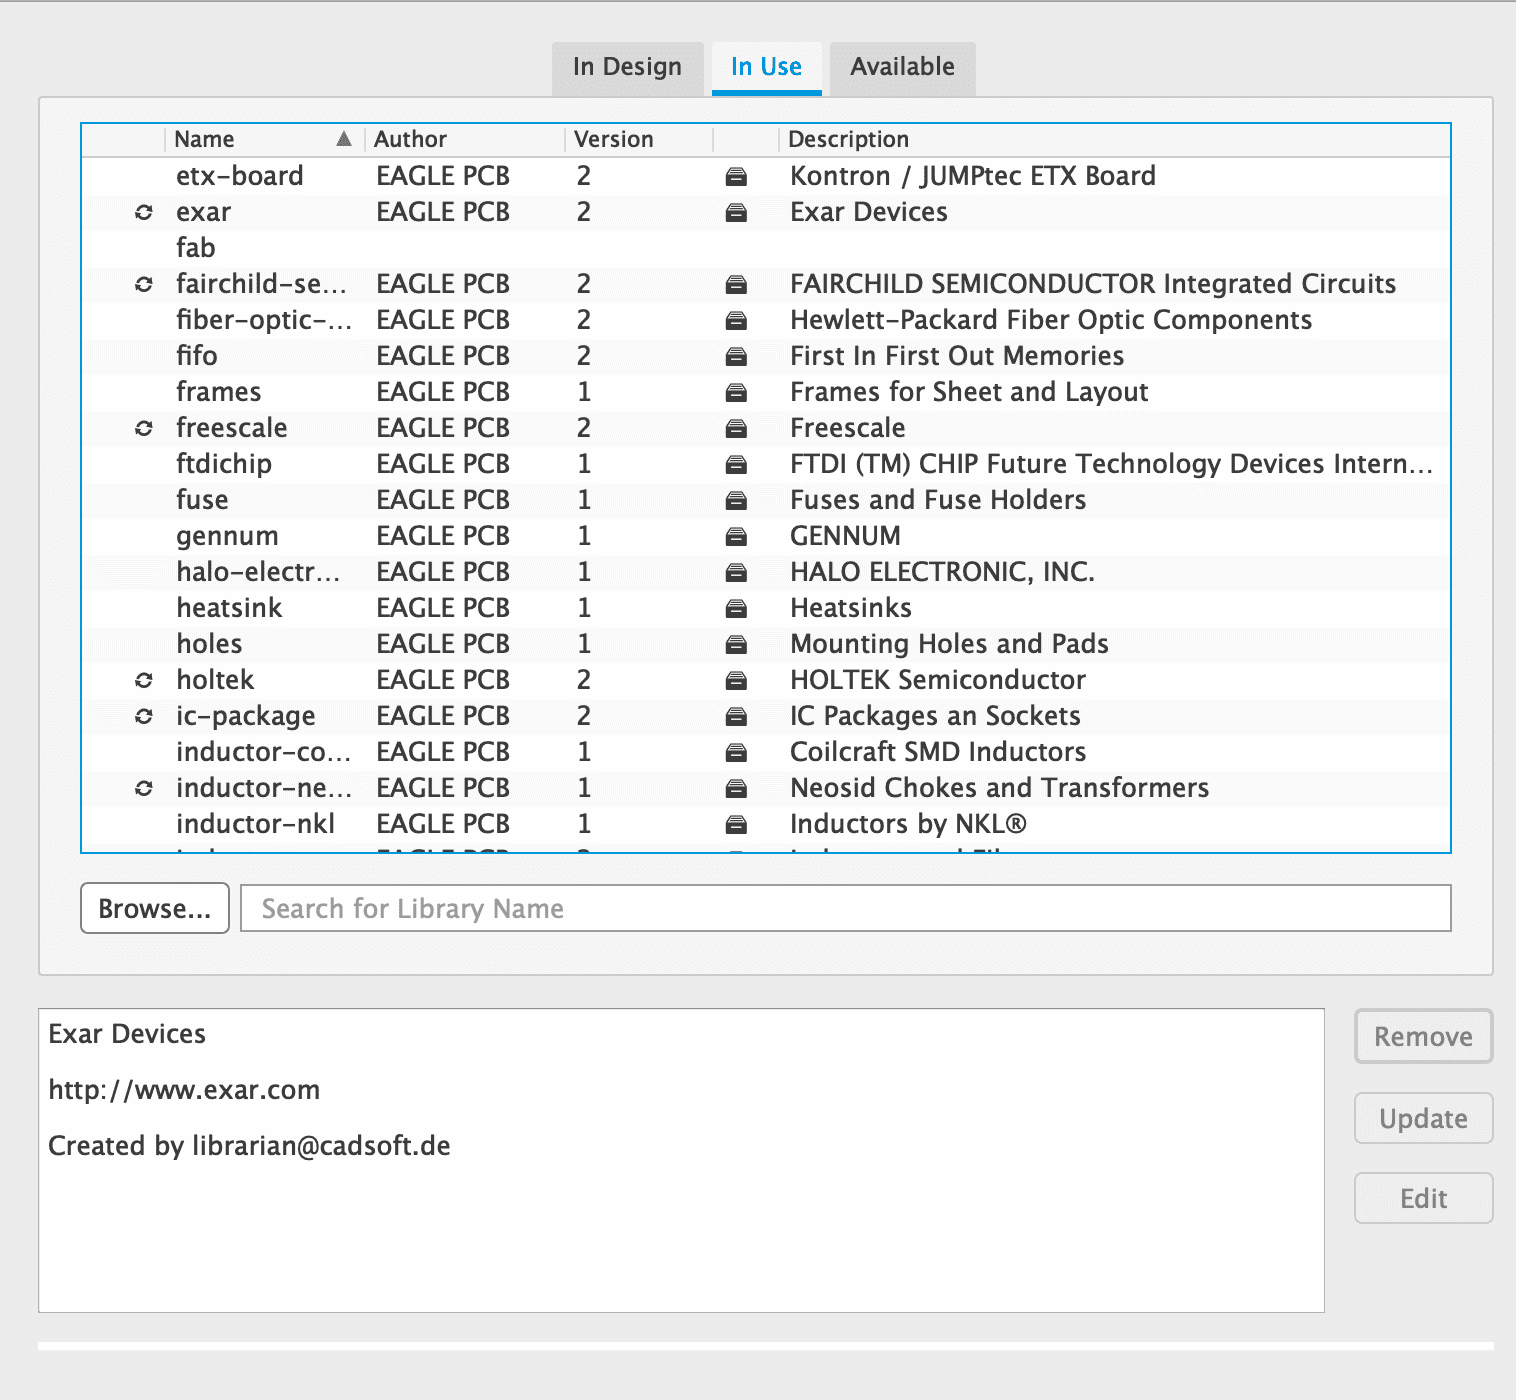Screen dimensions: 1516x1400
Task: Select the freescale library name
Action: pos(232,428)
